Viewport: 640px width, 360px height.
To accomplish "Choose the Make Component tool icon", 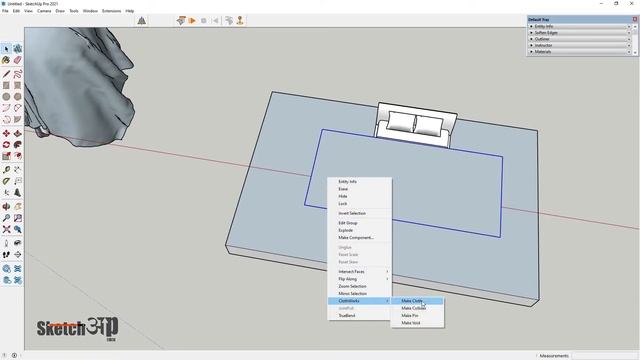I will (x=18, y=49).
